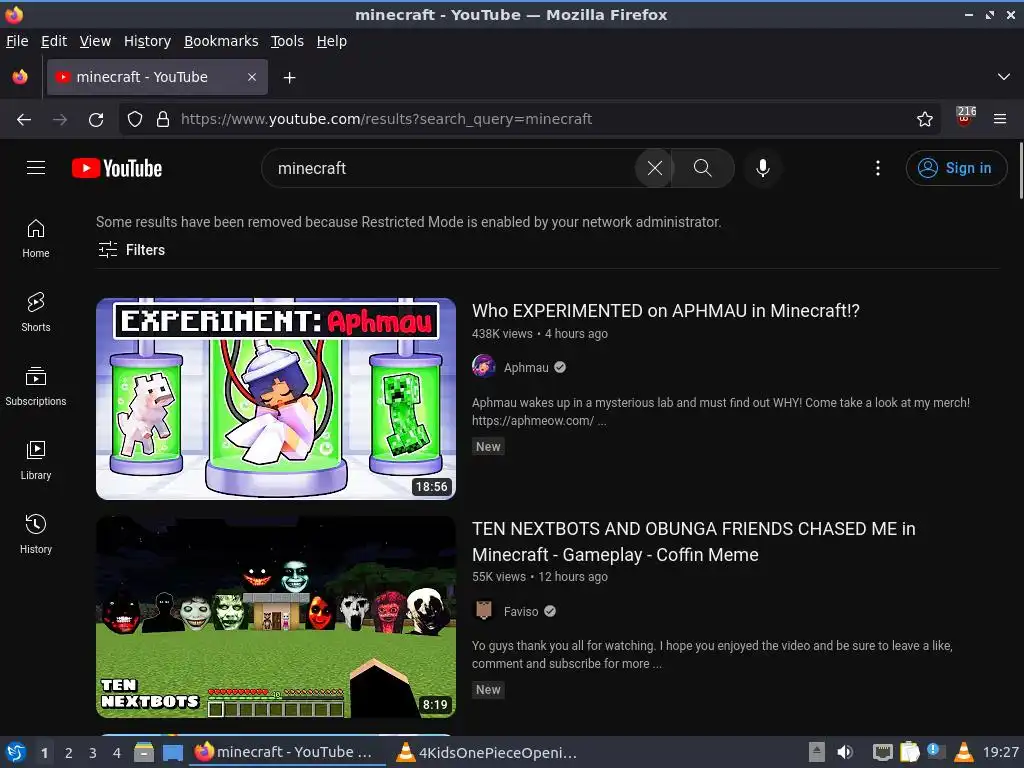This screenshot has height=768, width=1024.
Task: Open the taskbar start menu icon
Action: point(16,752)
